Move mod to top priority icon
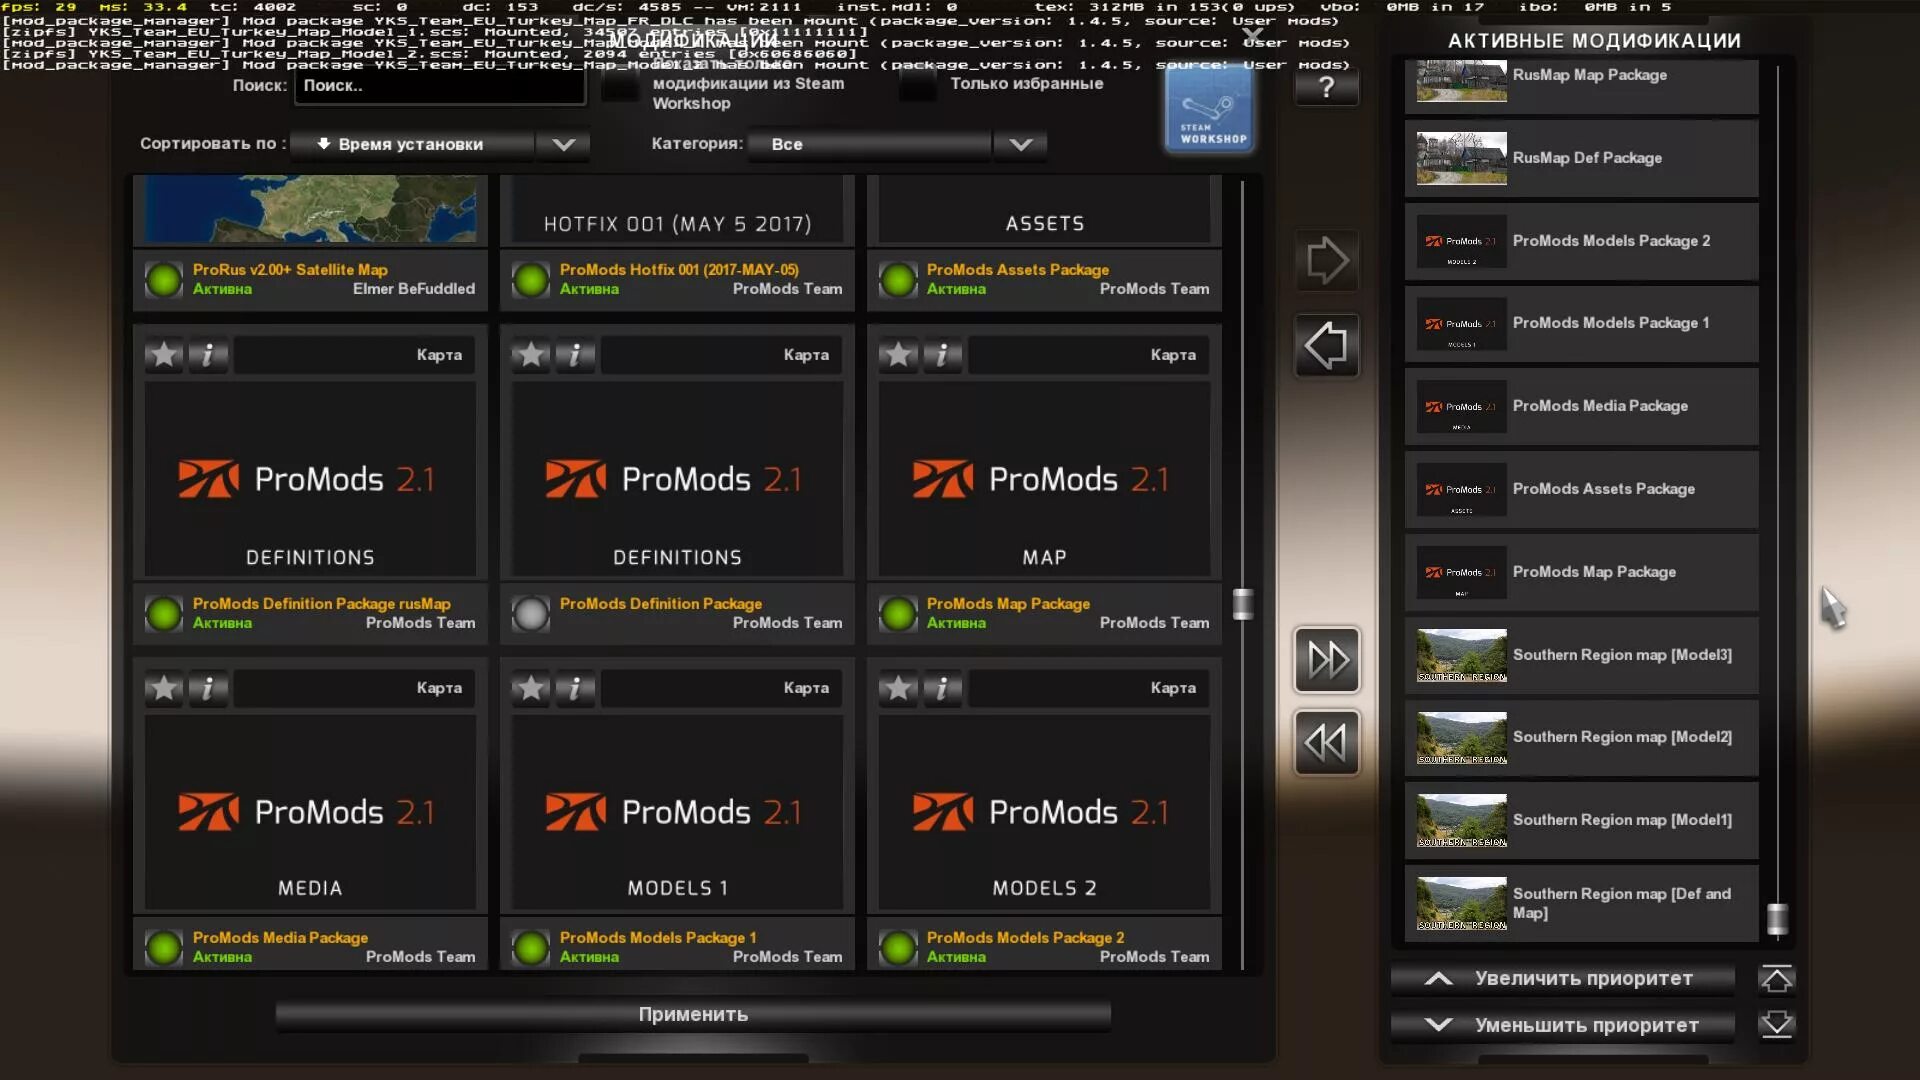 1776,978
